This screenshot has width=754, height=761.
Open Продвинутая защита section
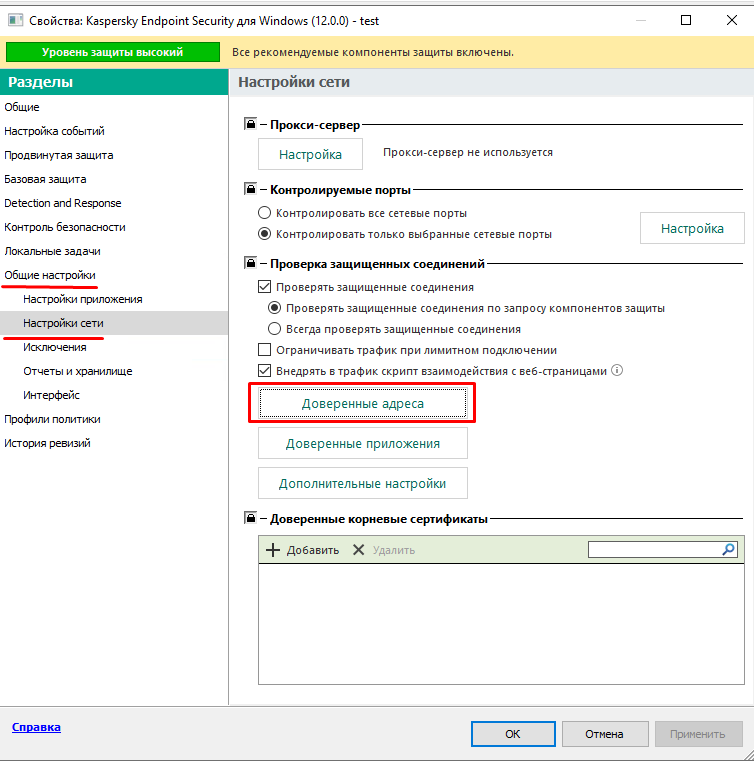(59, 155)
